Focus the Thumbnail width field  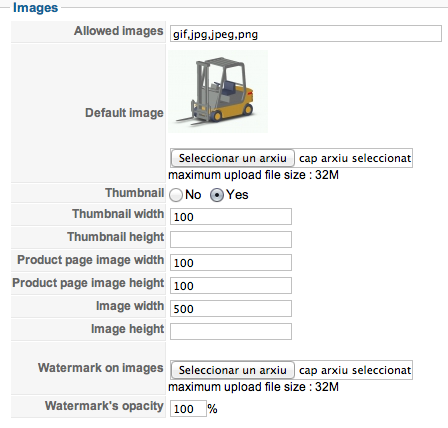(x=231, y=217)
